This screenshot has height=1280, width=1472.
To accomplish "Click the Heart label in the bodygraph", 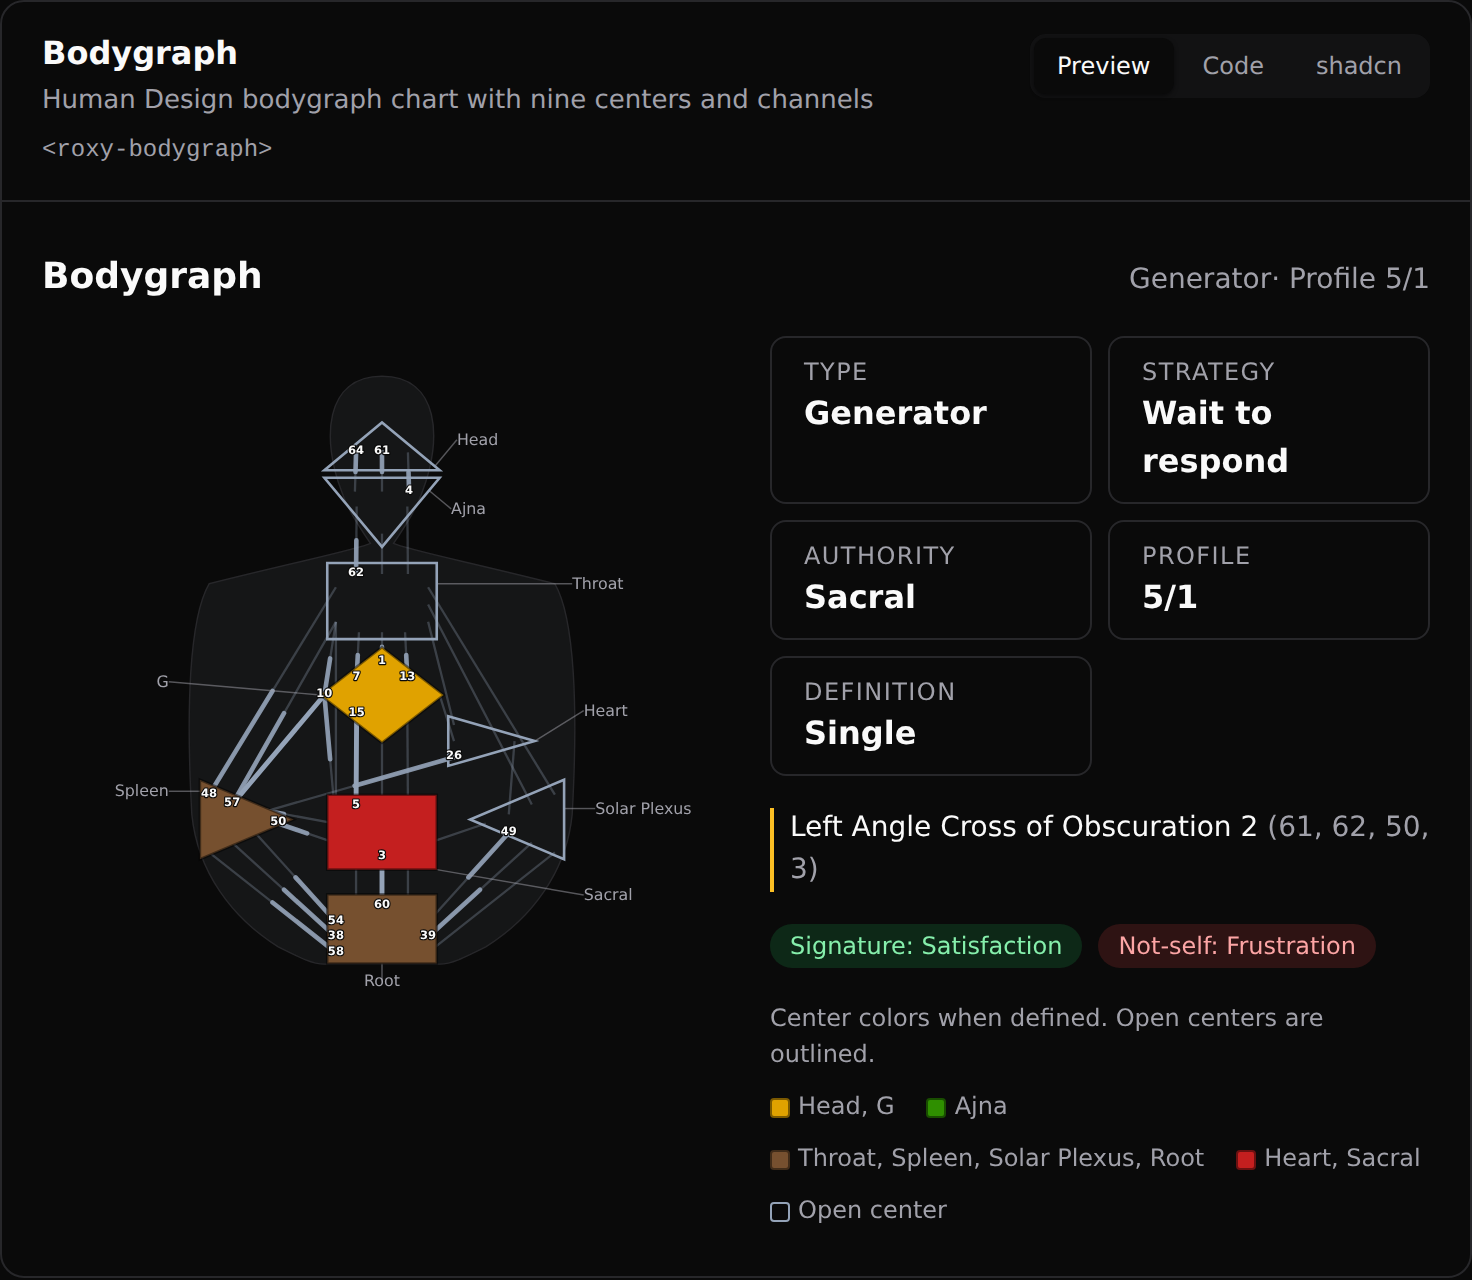I will pos(605,711).
